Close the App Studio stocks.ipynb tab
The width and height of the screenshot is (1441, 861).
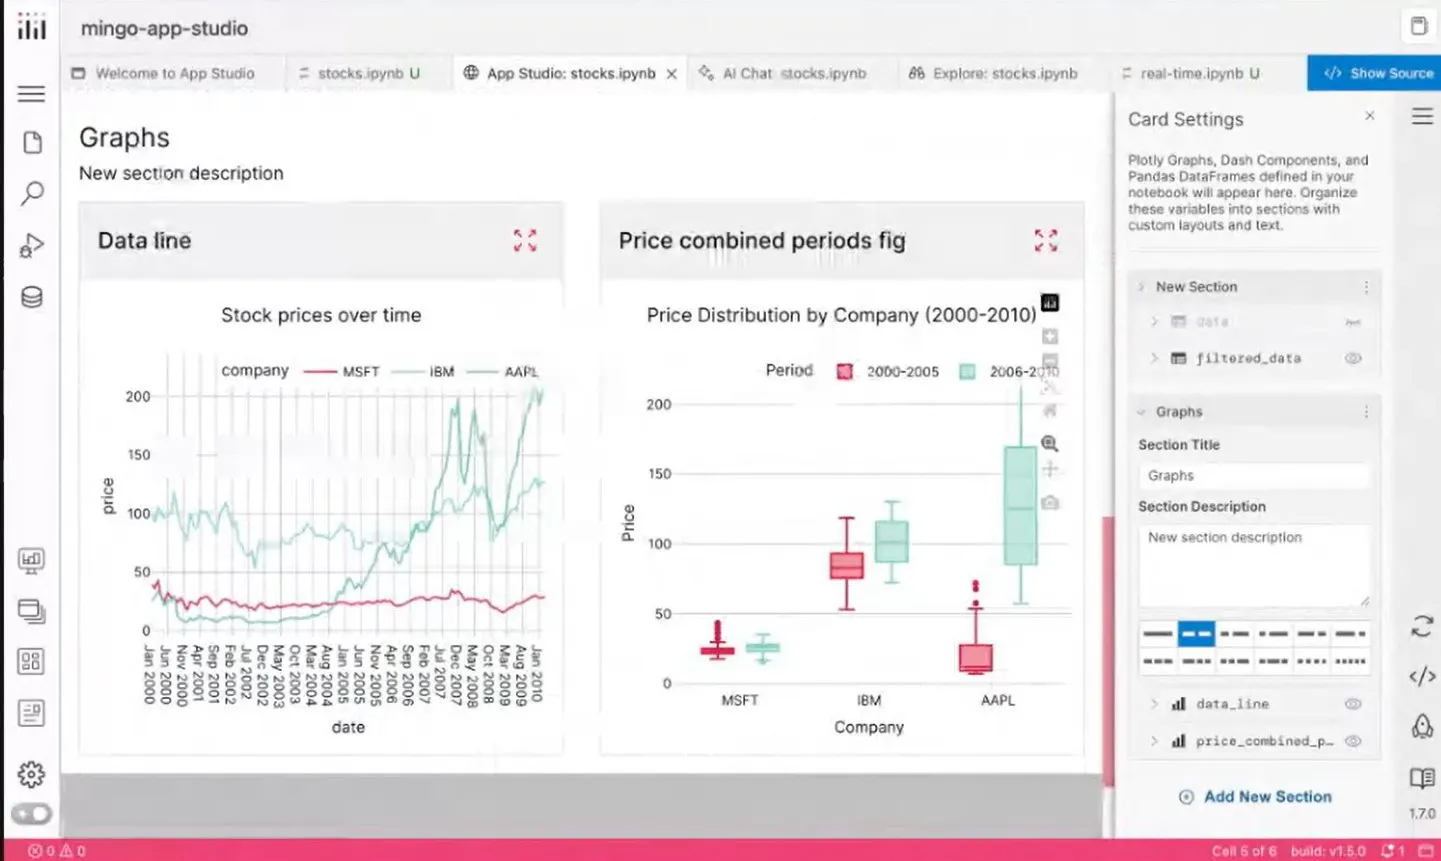[x=672, y=74]
